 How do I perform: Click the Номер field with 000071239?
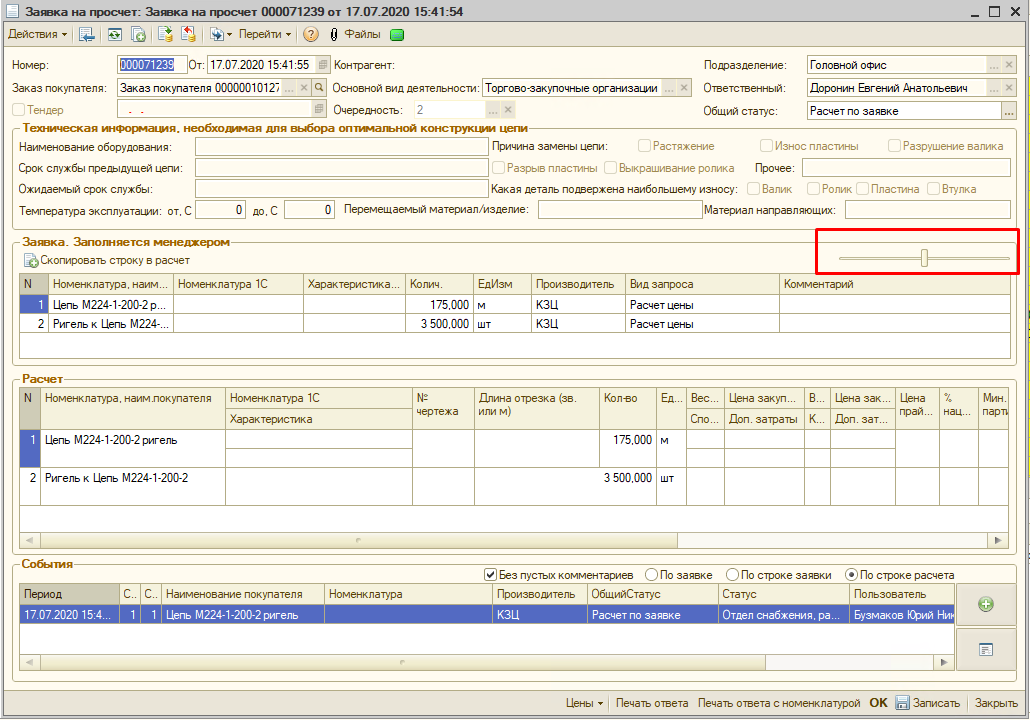[152, 65]
